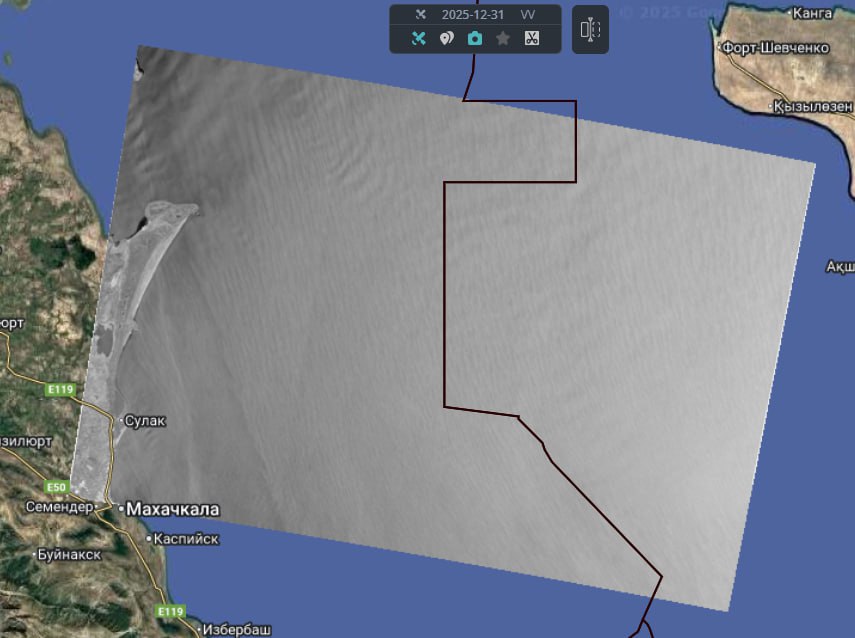The width and height of the screenshot is (855, 638).
Task: Click the Форт-Шевченко place label
Action: click(773, 48)
